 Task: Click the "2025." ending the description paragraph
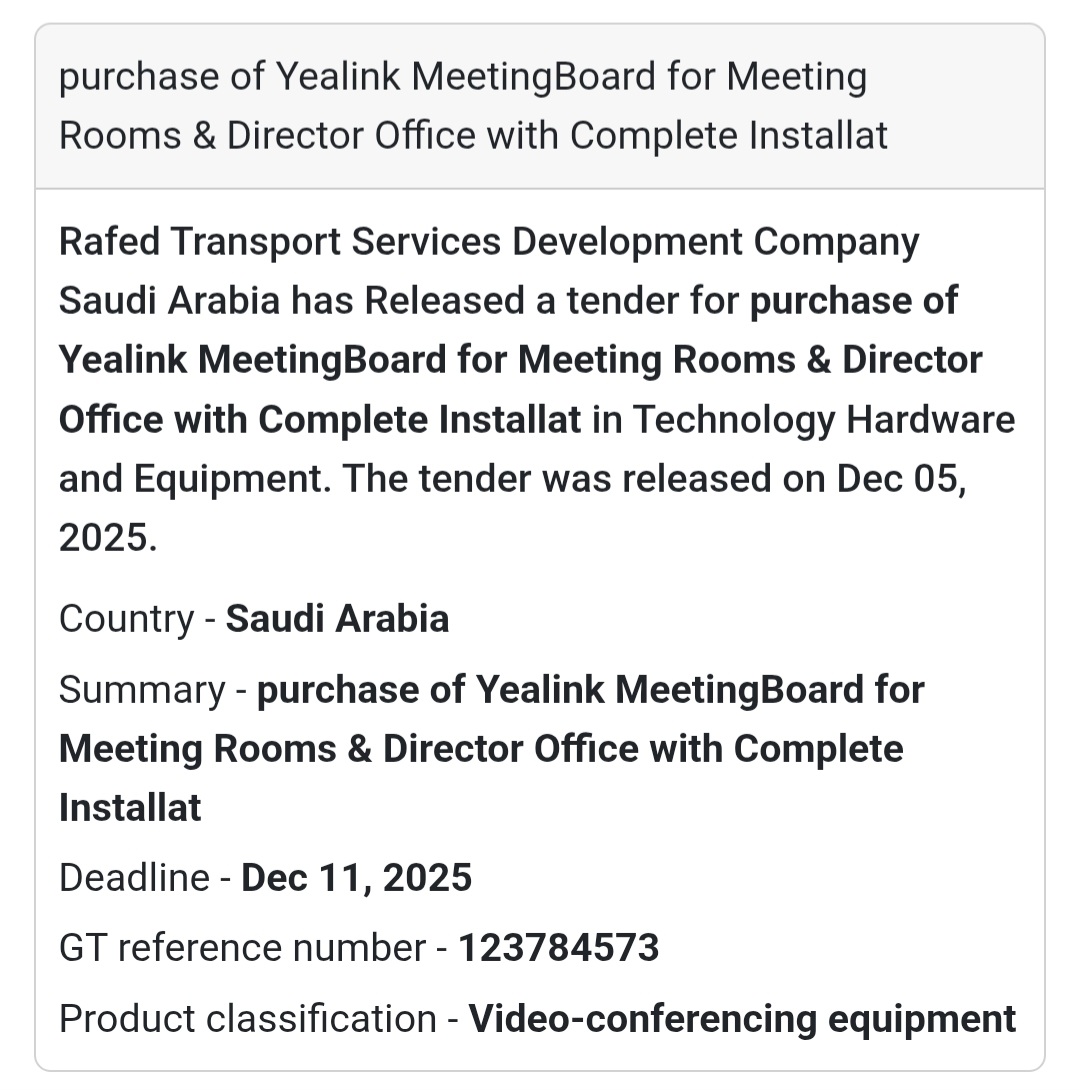click(x=108, y=538)
